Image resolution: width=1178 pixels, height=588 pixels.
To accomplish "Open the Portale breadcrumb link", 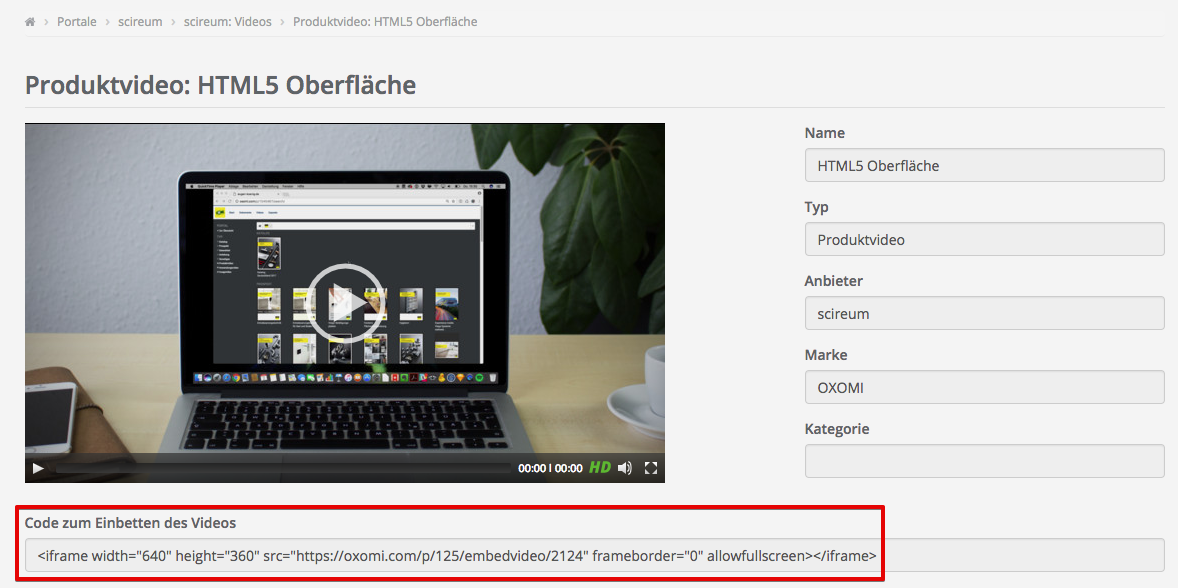I will [x=77, y=21].
